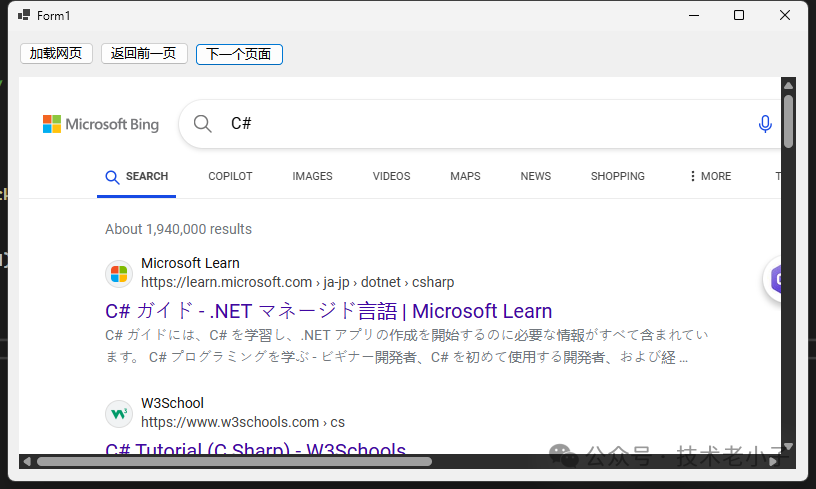The width and height of the screenshot is (816, 489).
Task: Click the Form1 window title icon
Action: (24, 15)
